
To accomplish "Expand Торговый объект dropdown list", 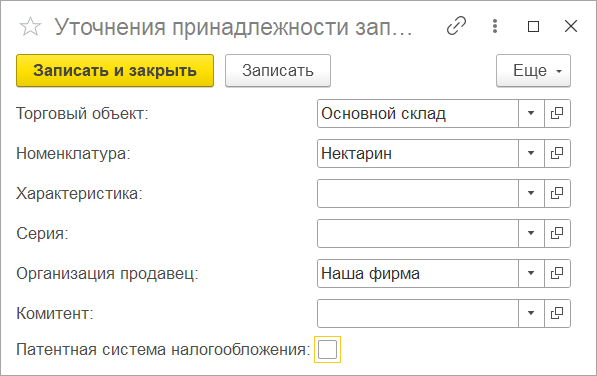I will 531,113.
